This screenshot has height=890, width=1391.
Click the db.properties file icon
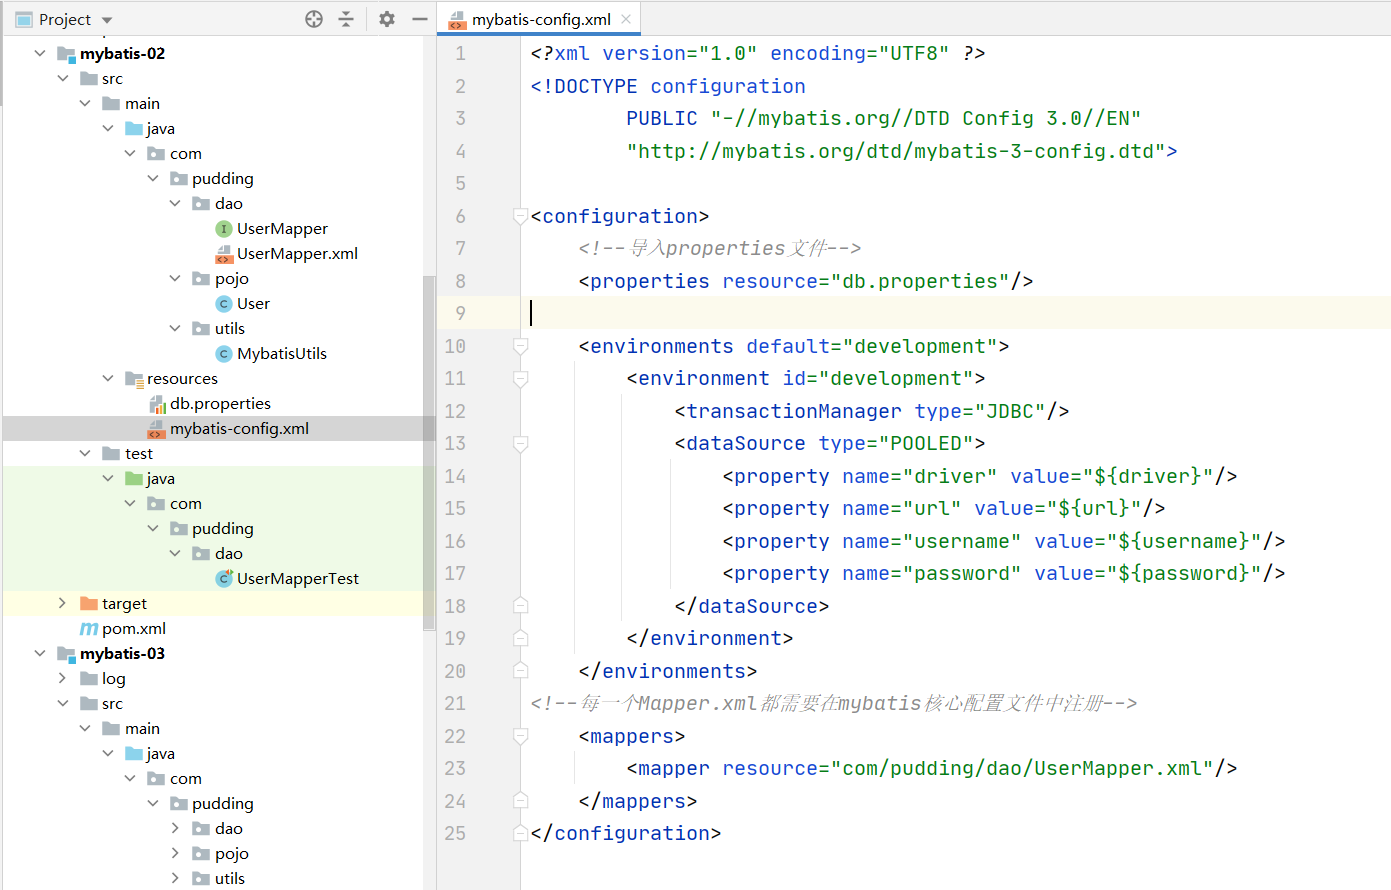click(157, 404)
